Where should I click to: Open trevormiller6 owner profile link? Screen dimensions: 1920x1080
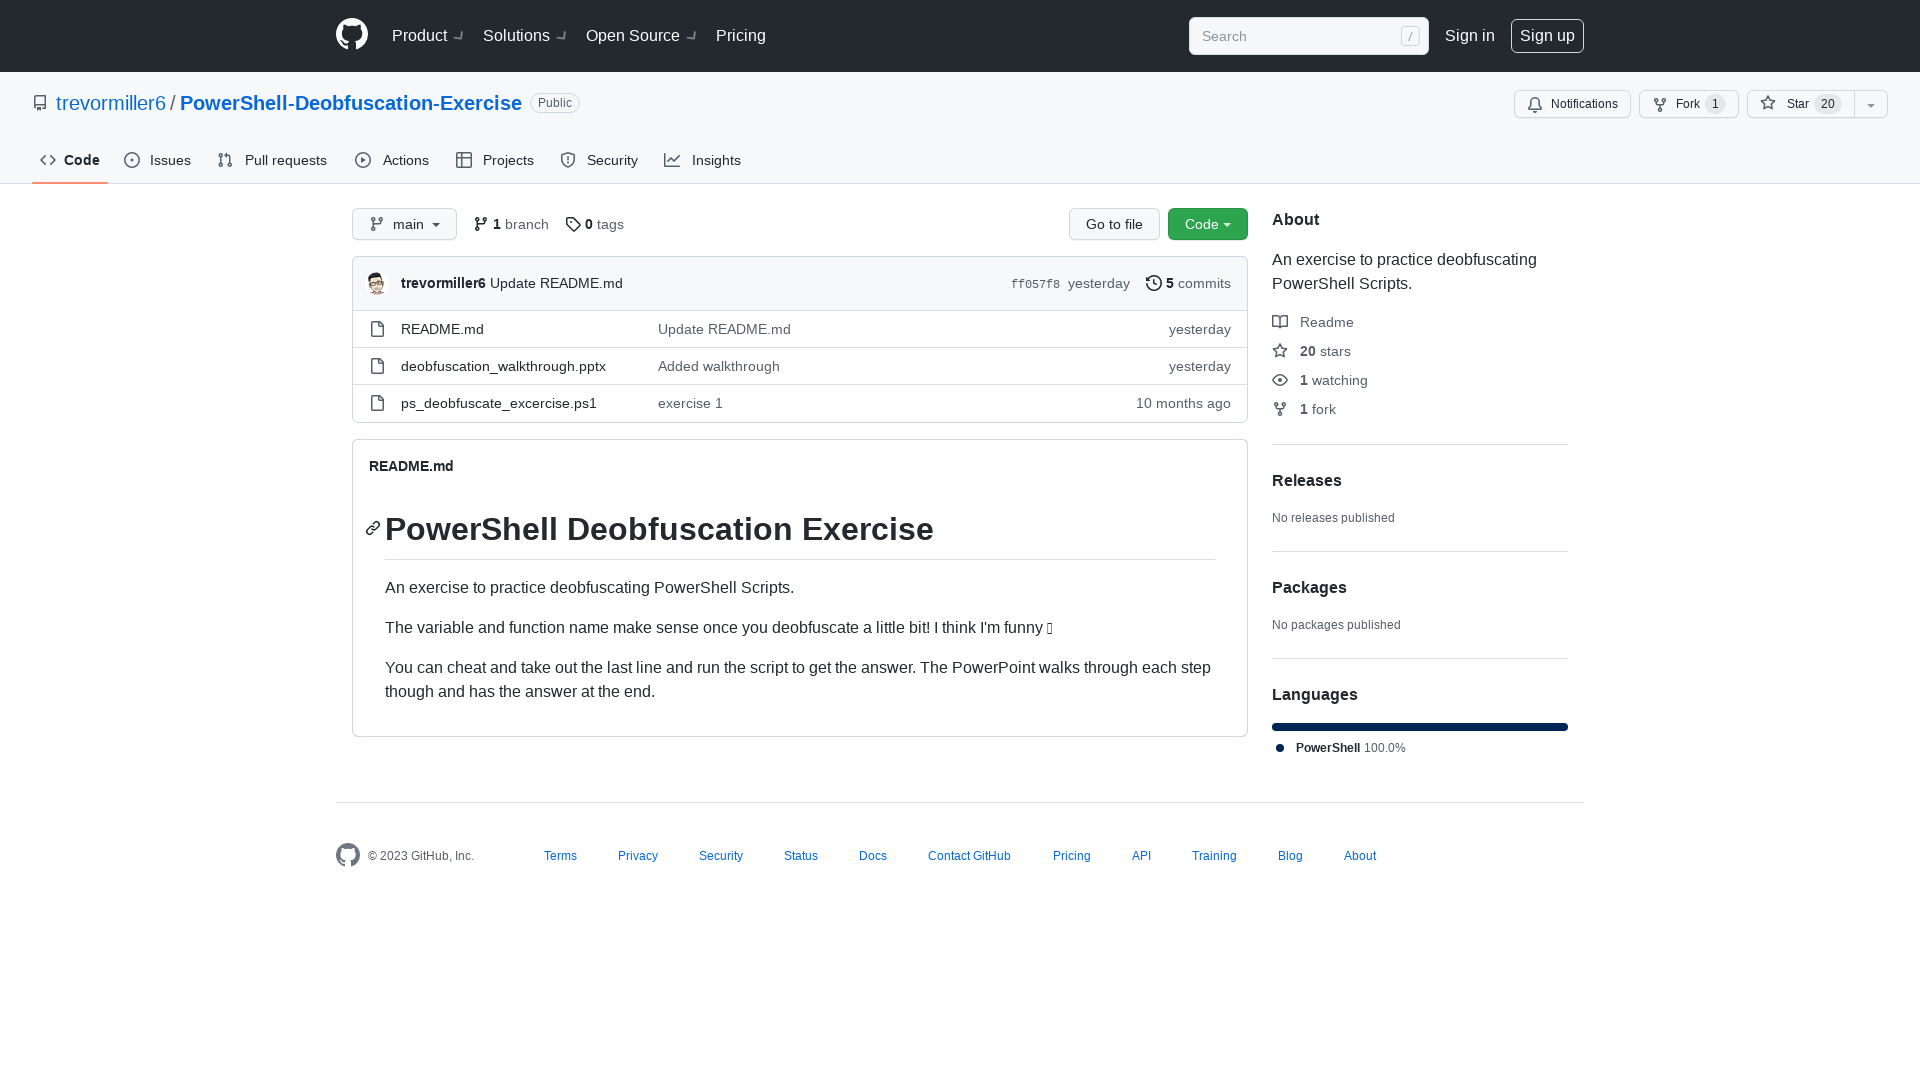tap(111, 103)
